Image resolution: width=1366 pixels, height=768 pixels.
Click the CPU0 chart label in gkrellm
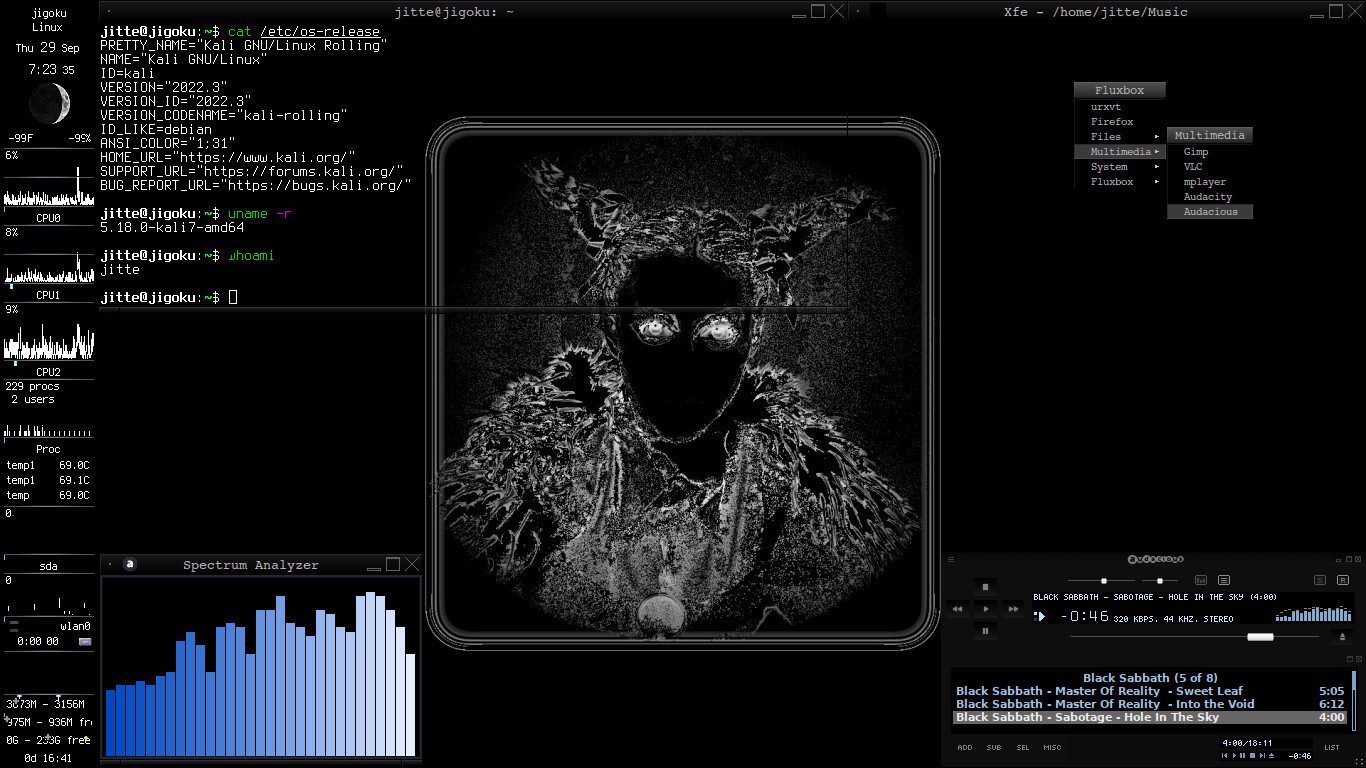(48, 217)
